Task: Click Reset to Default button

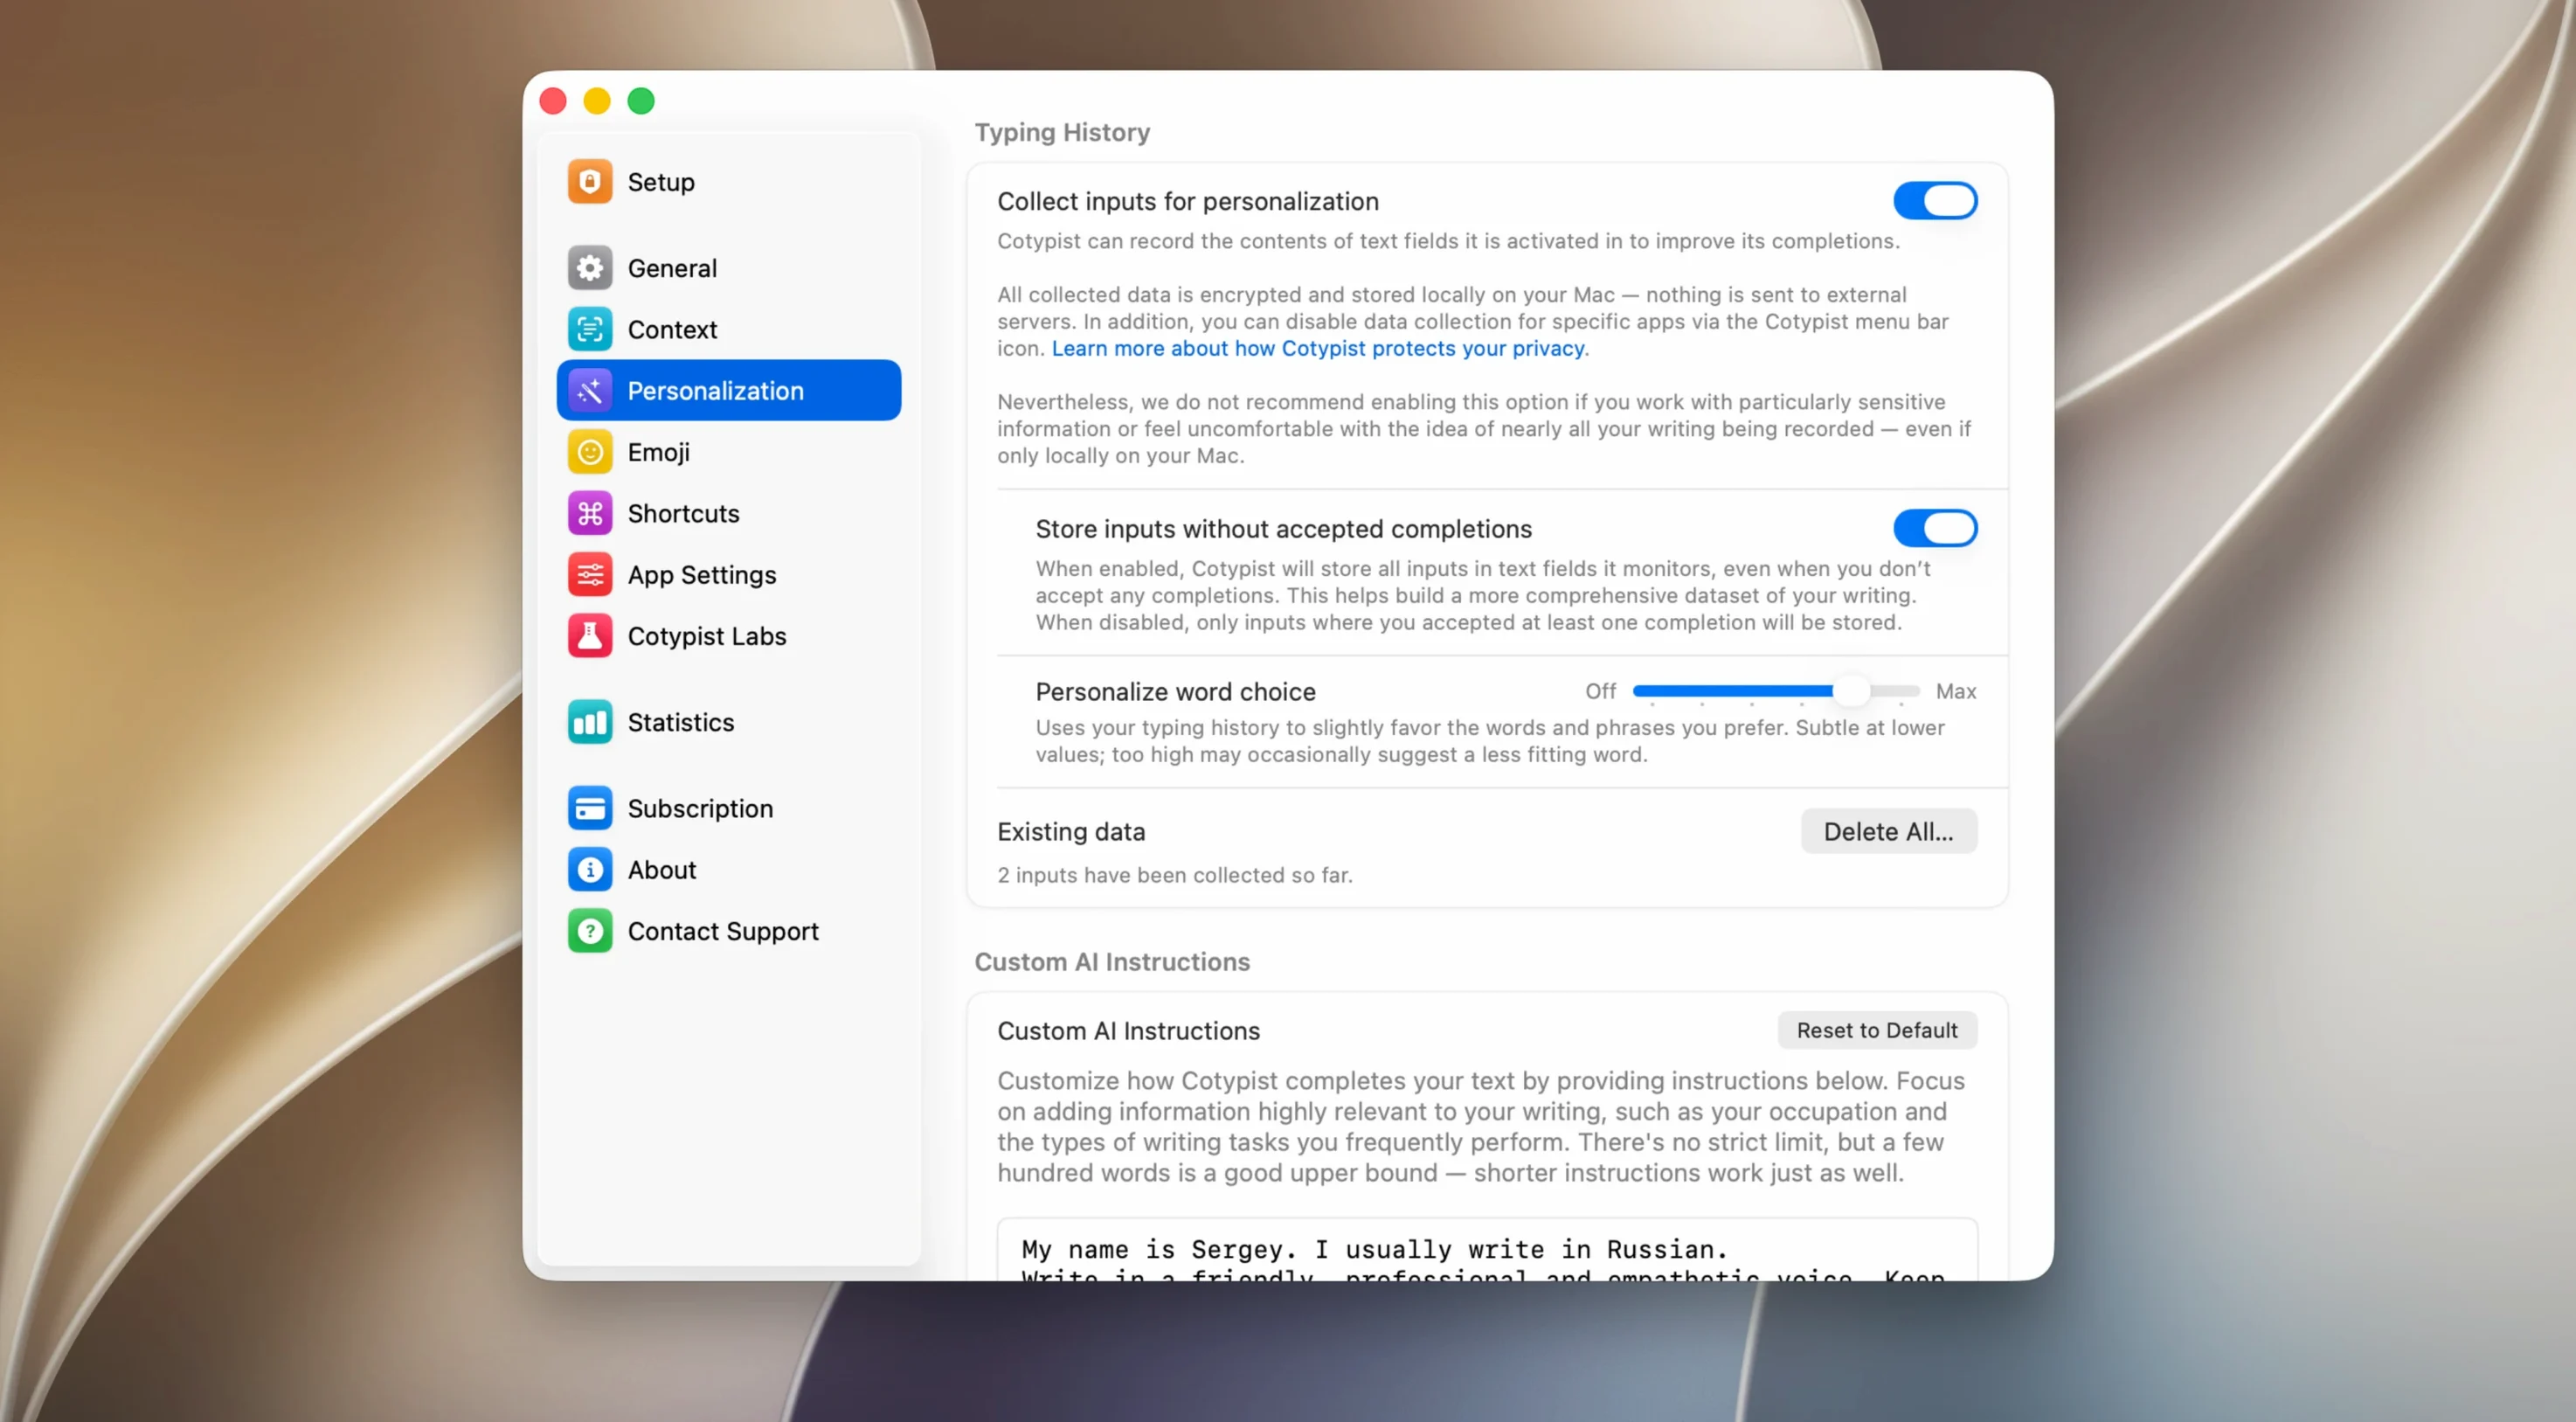Action: [x=1877, y=1030]
